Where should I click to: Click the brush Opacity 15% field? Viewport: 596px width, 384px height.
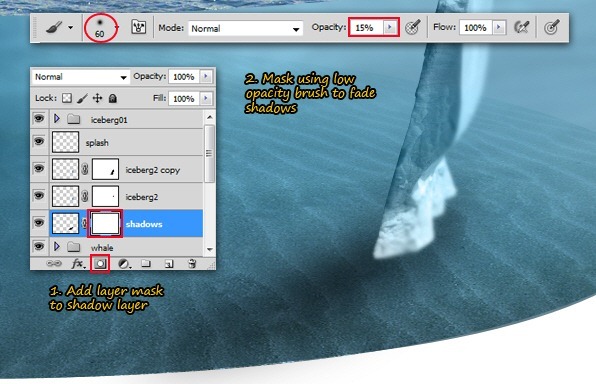point(366,28)
